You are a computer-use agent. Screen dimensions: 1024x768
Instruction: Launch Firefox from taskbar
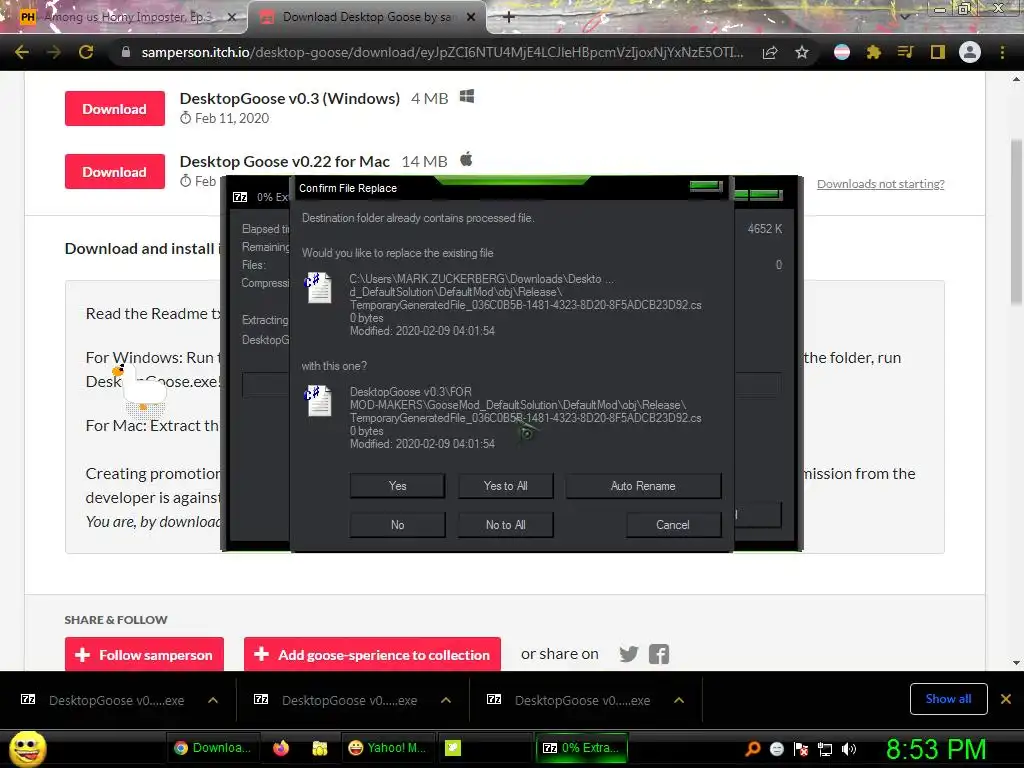click(x=281, y=748)
